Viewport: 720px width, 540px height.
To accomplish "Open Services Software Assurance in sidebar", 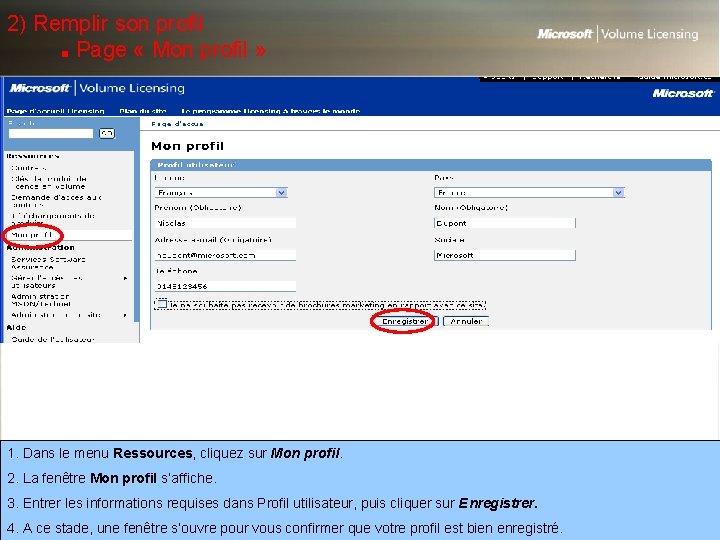I will coord(48,263).
